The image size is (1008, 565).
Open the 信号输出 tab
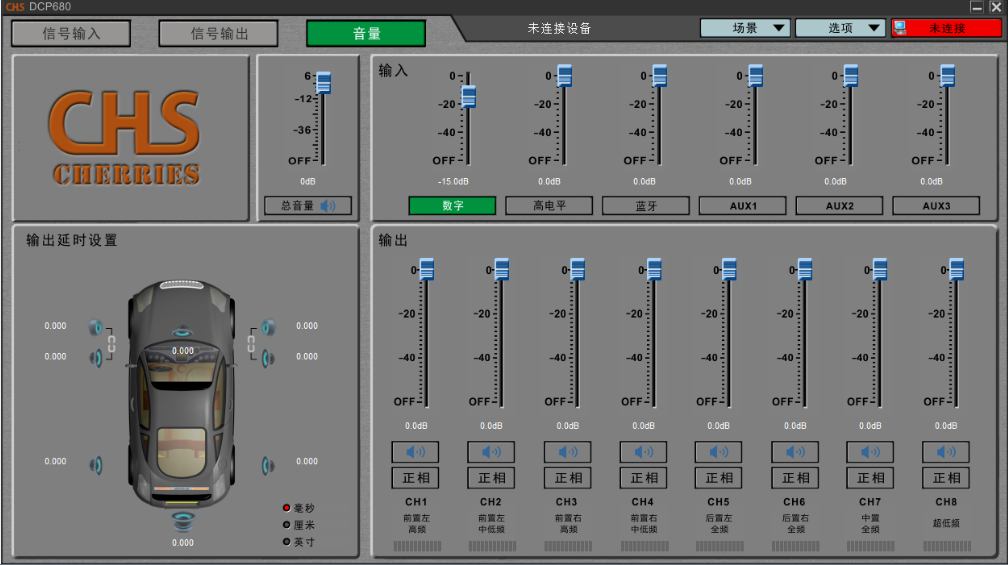pos(219,33)
